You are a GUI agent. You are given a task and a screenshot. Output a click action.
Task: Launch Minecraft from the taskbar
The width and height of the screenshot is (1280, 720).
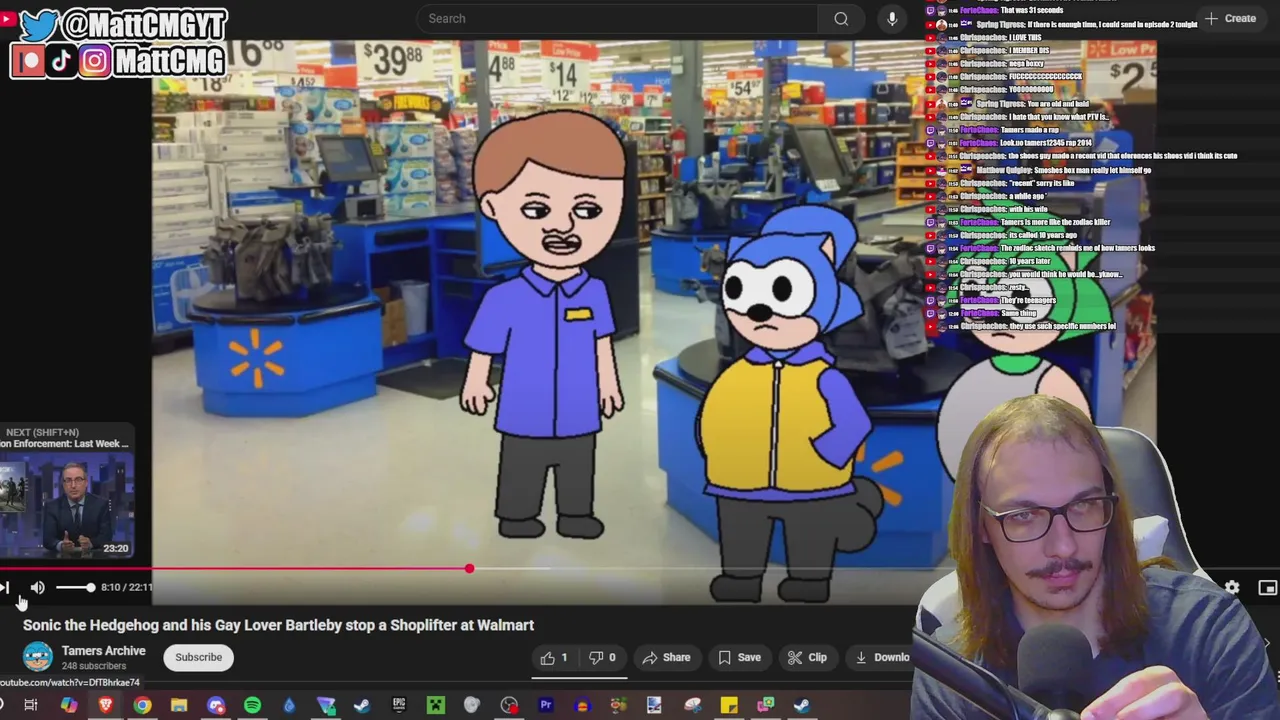[436, 705]
